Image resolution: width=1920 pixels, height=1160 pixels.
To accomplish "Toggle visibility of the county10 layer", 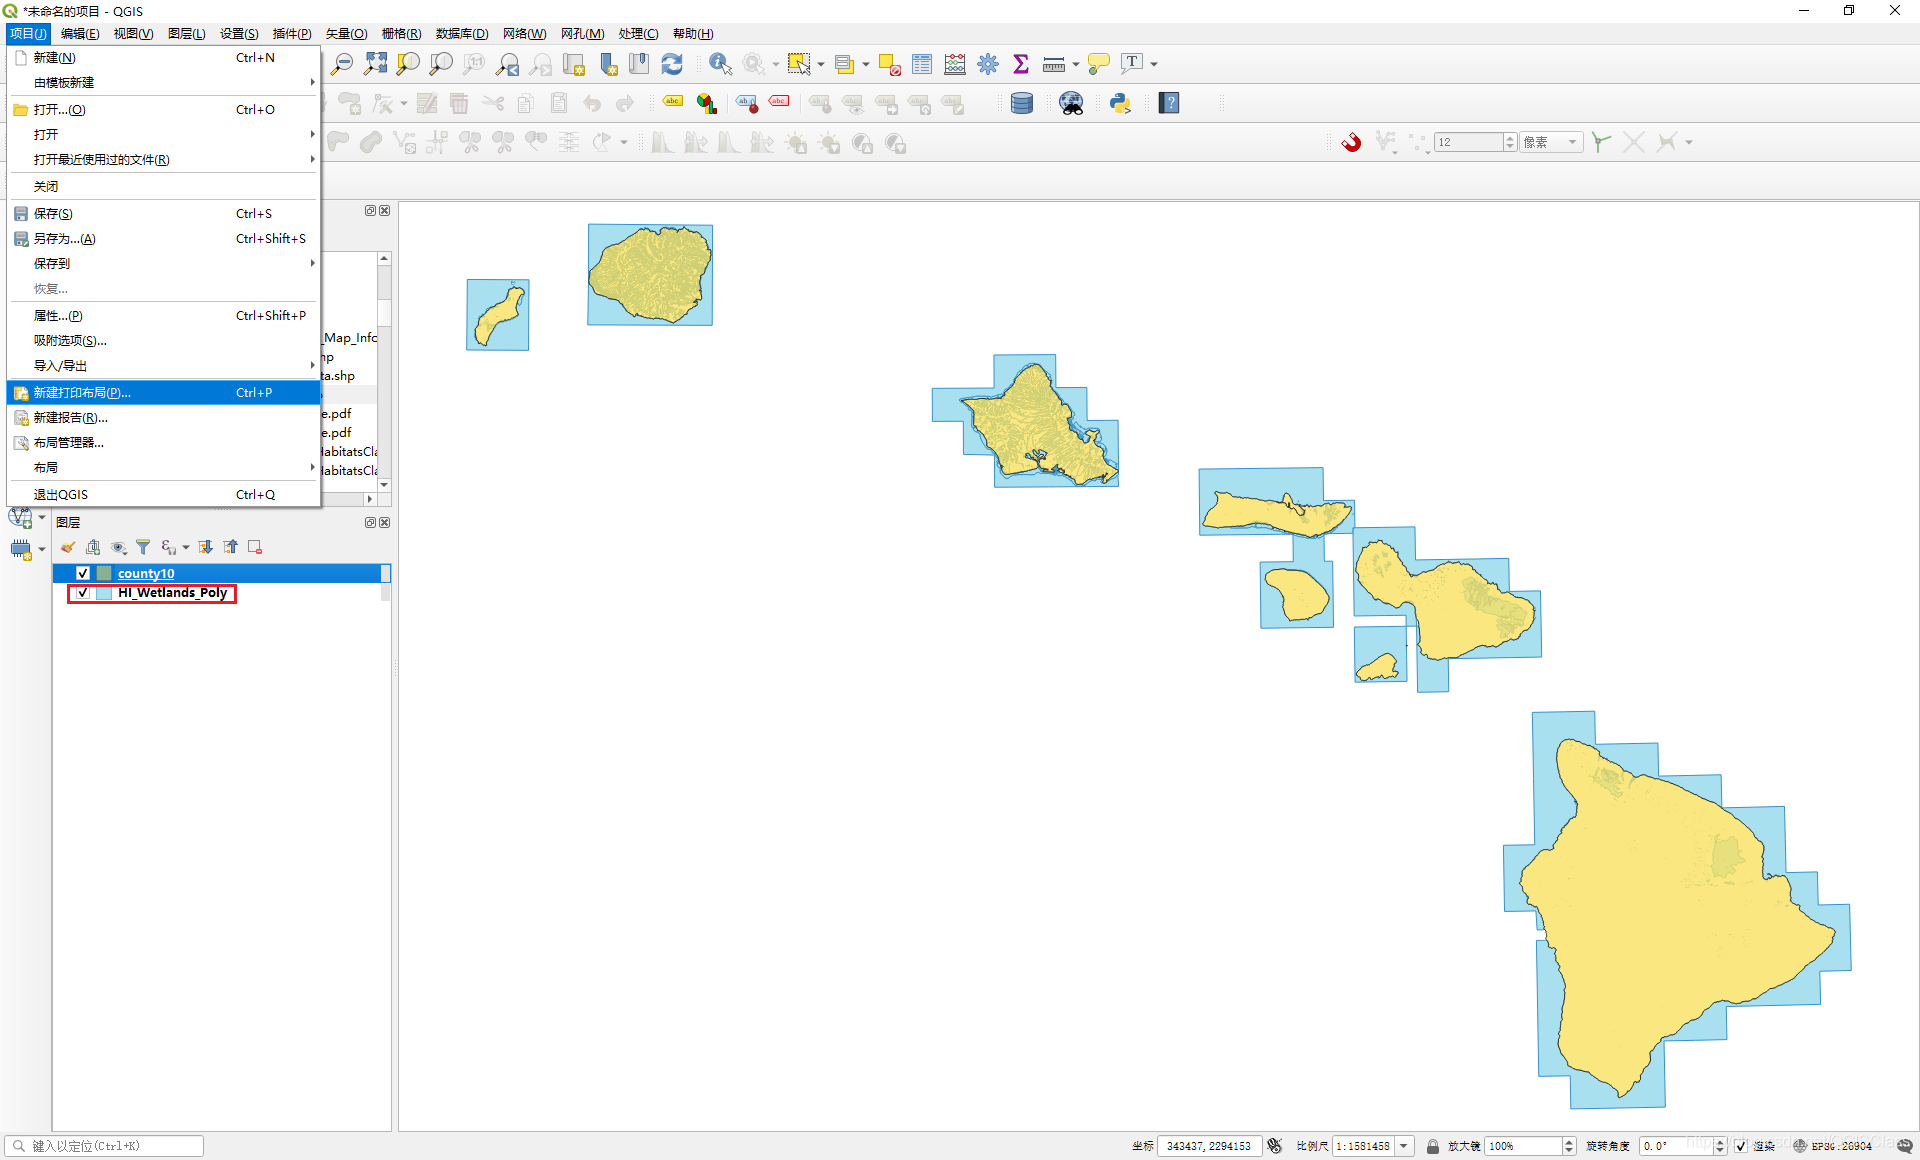I will (x=83, y=573).
